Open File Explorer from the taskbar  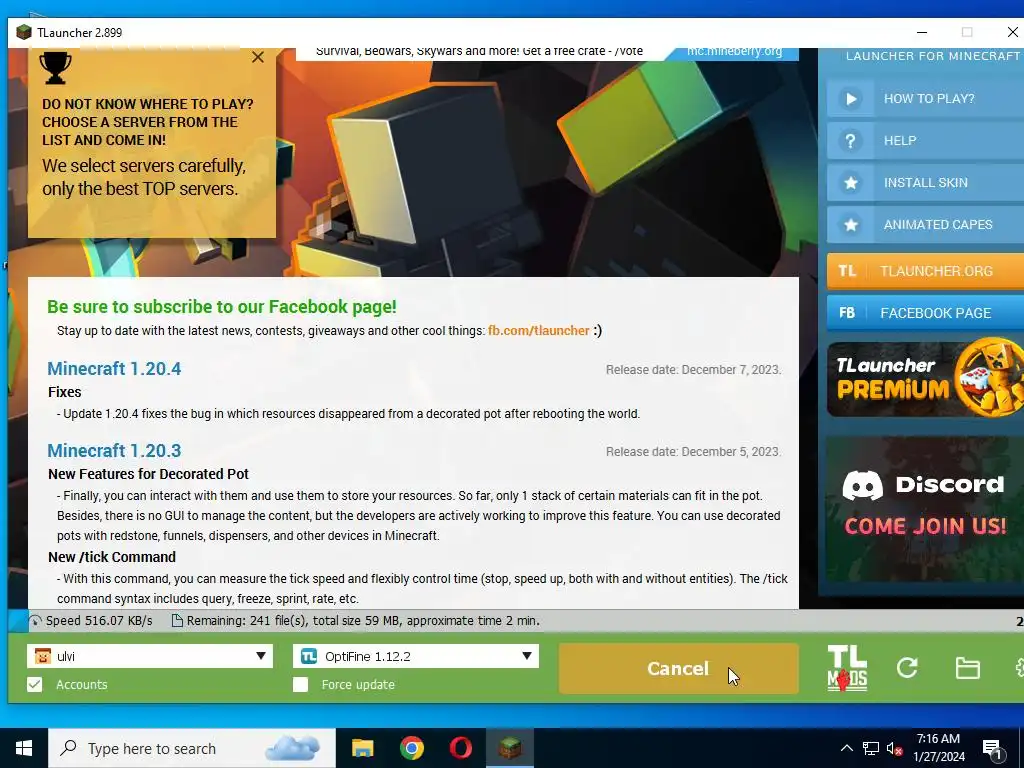(362, 748)
